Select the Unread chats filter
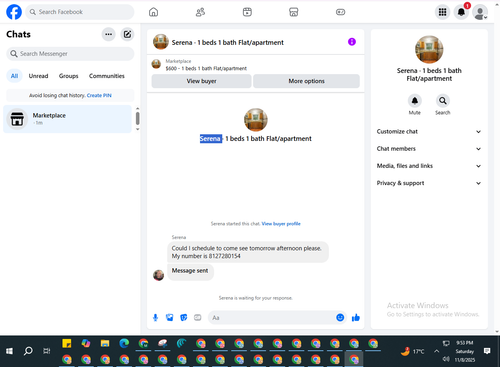This screenshot has height=367, width=500. (x=38, y=76)
